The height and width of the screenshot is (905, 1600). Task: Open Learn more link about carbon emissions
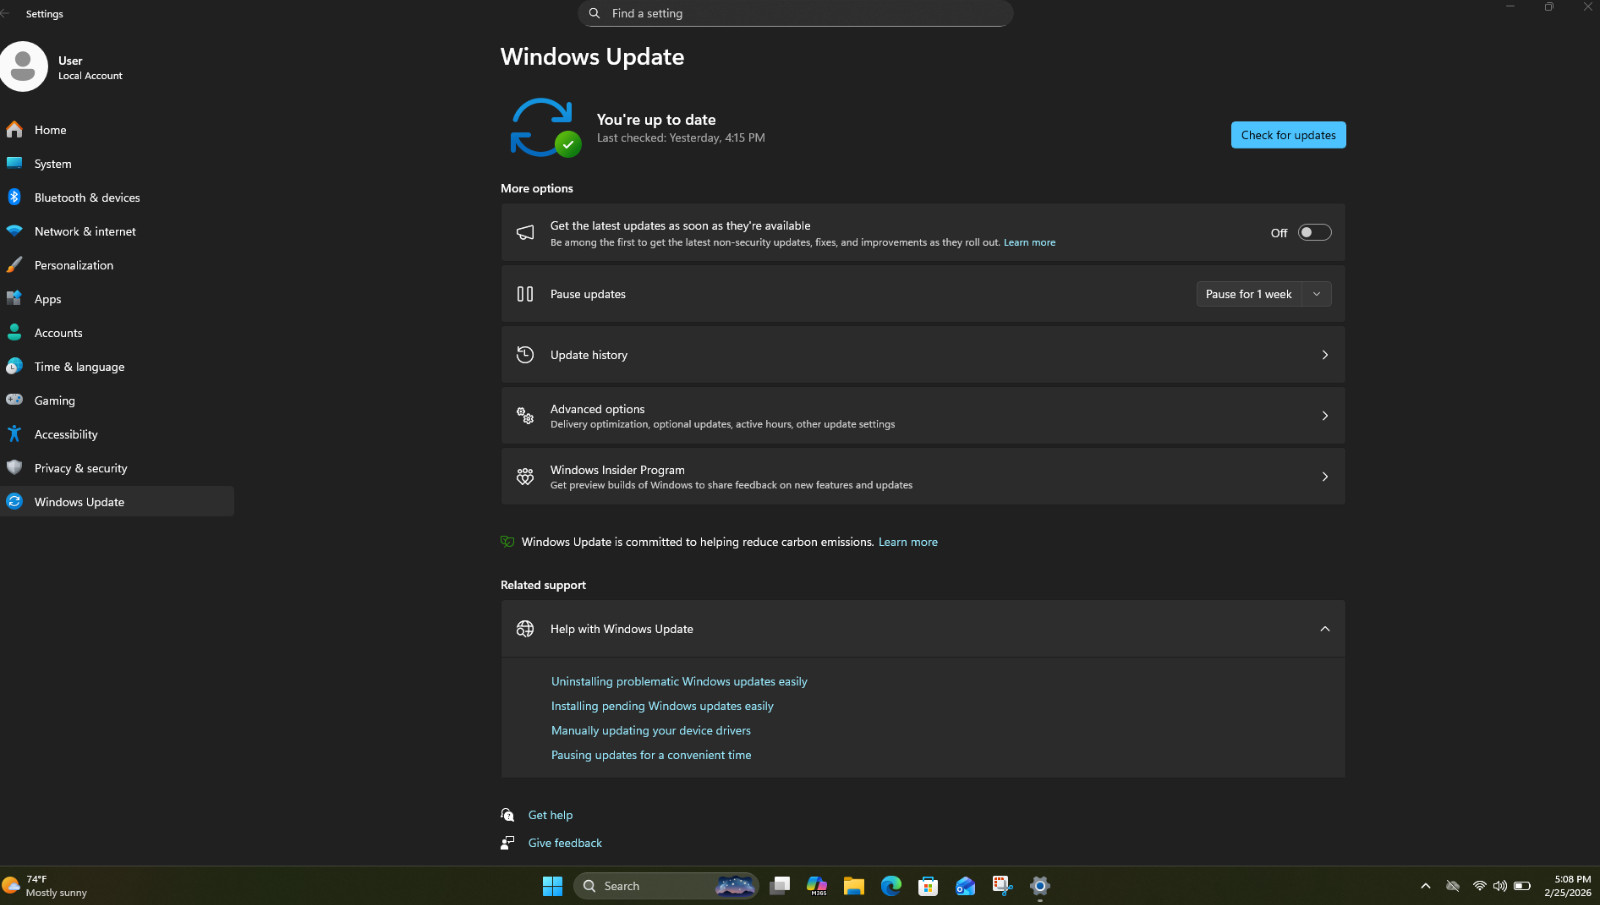click(x=908, y=542)
